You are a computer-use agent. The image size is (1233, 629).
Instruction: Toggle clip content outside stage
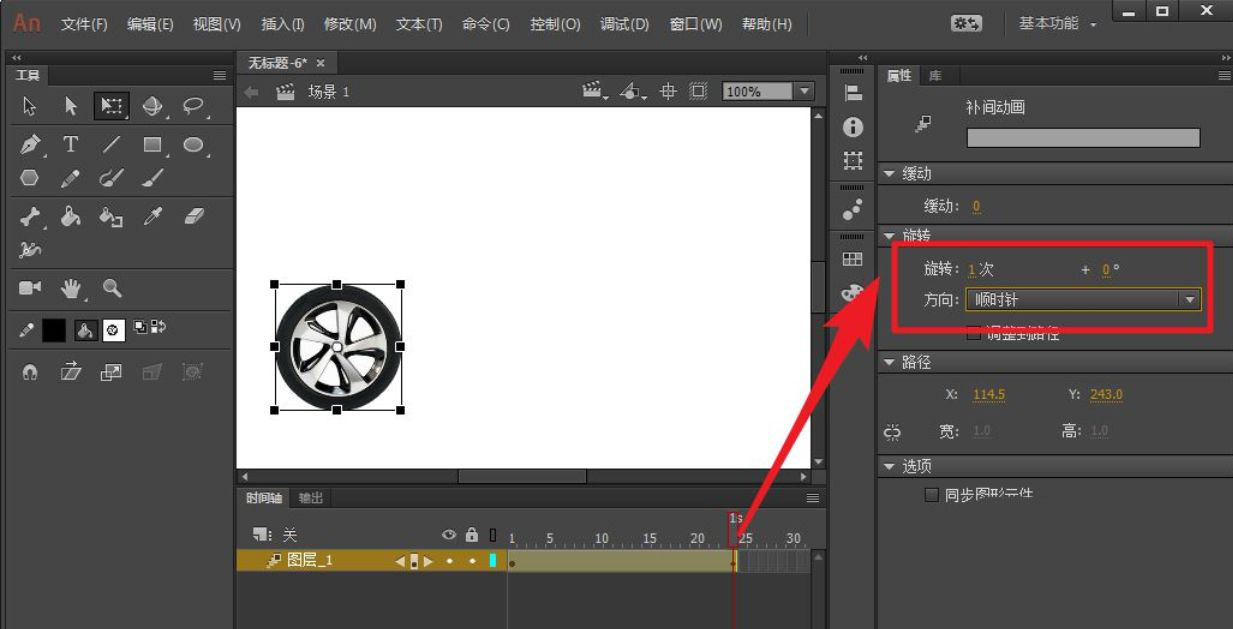pos(698,91)
